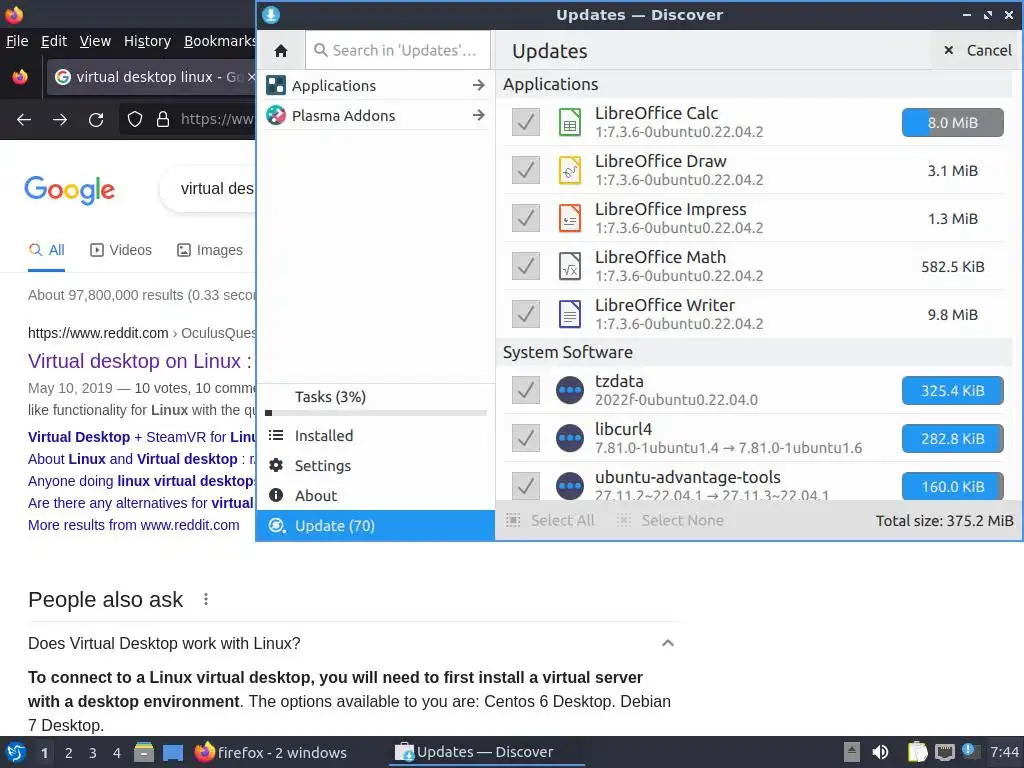The image size is (1024, 768).
Task: Click the Firefox URL address bar
Action: pos(189,119)
